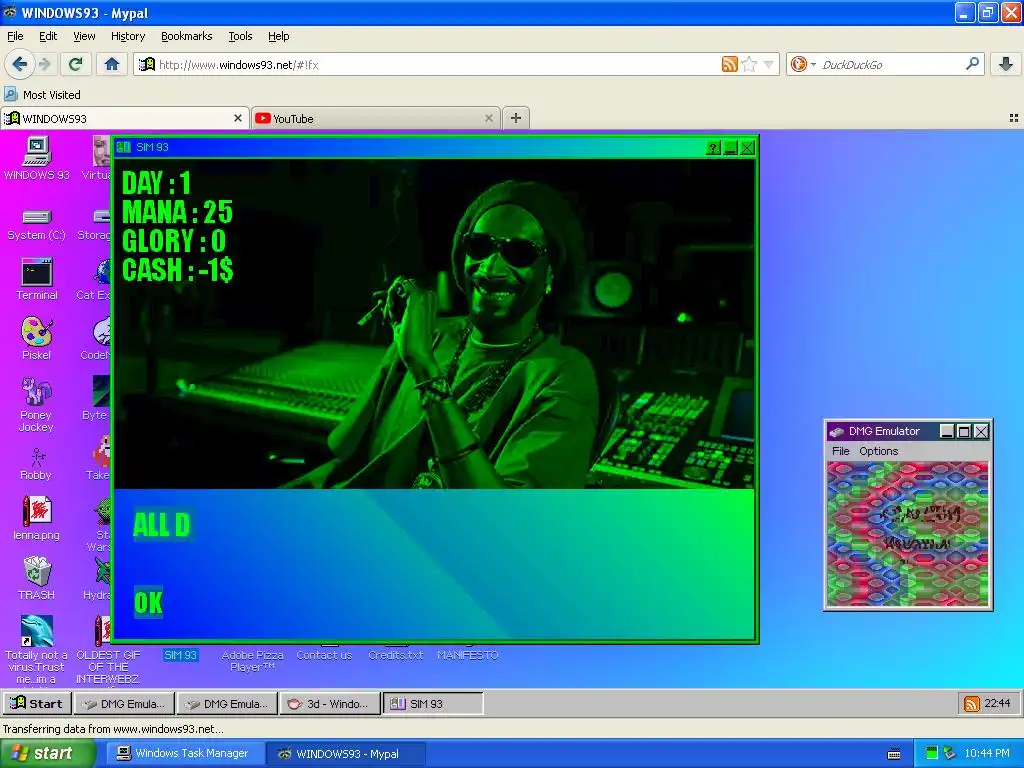Open the Contact us desktop icon
Image resolution: width=1024 pixels, height=768 pixels.
pos(324,654)
